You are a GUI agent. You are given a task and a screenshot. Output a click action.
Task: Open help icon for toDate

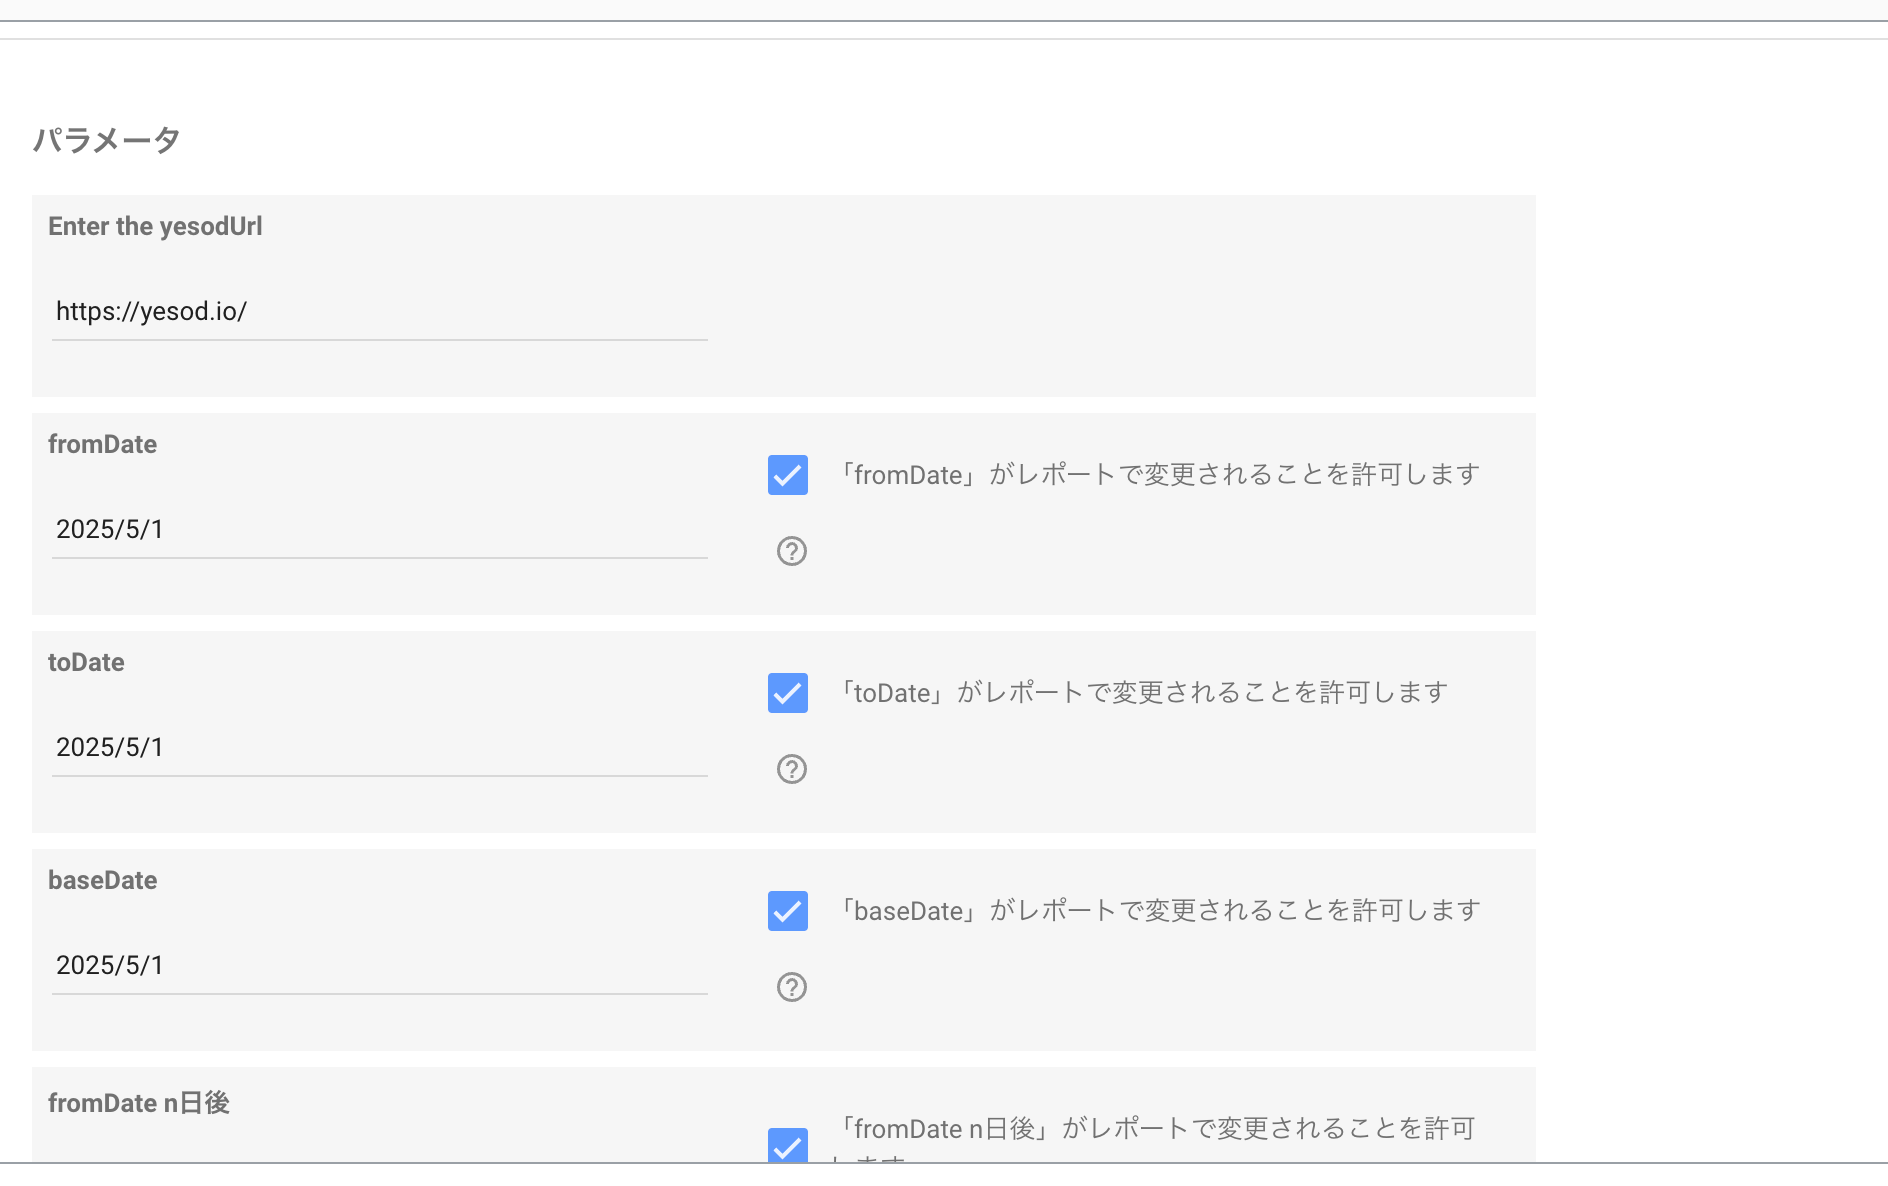coord(792,769)
